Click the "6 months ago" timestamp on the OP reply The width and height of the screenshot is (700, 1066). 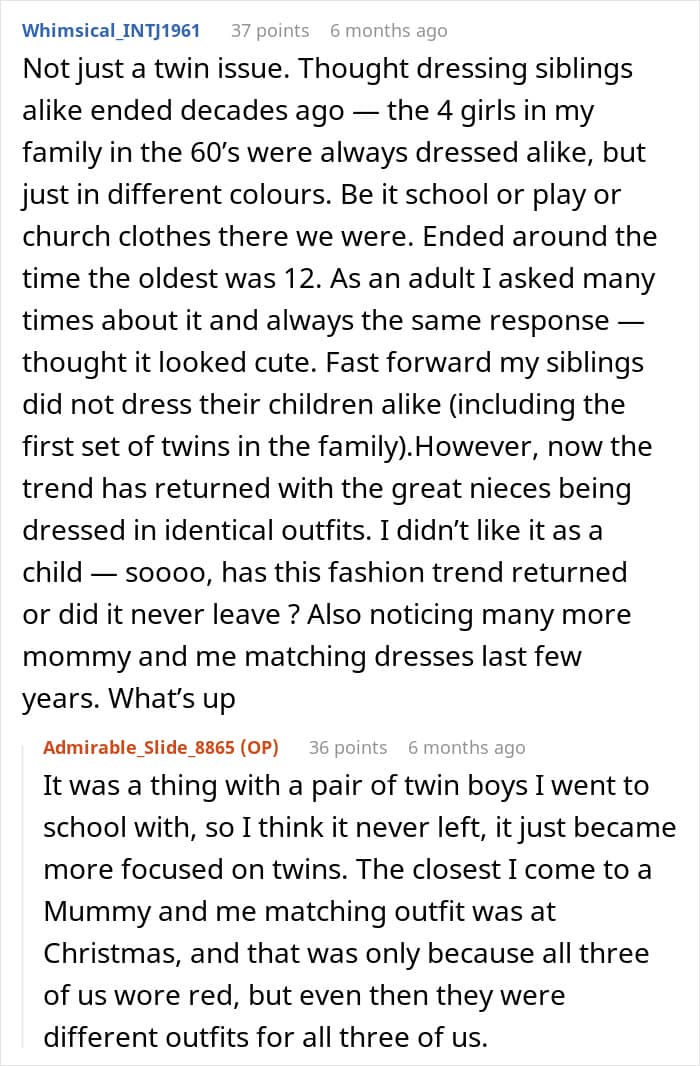[466, 748]
